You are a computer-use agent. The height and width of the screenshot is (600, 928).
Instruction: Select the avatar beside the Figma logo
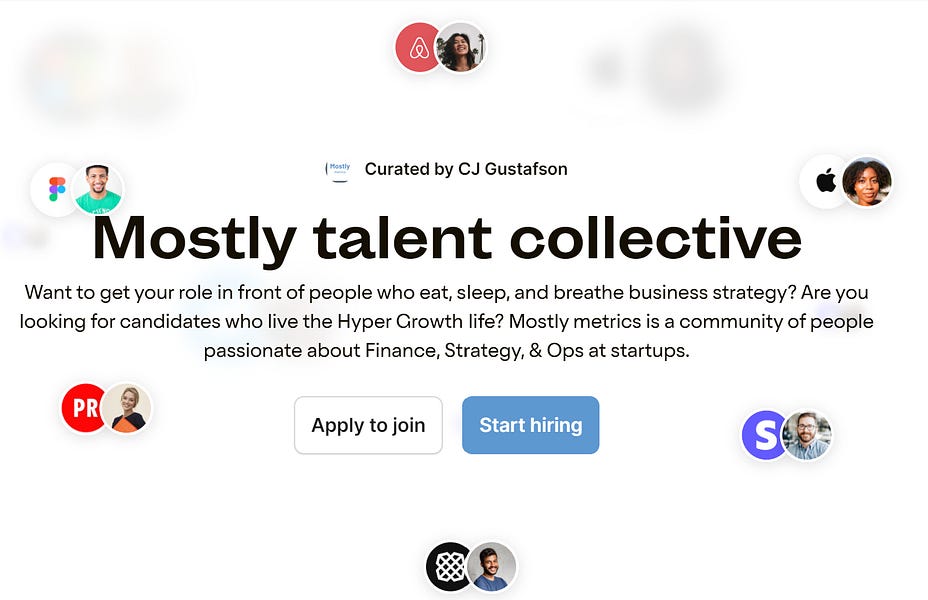click(x=96, y=189)
